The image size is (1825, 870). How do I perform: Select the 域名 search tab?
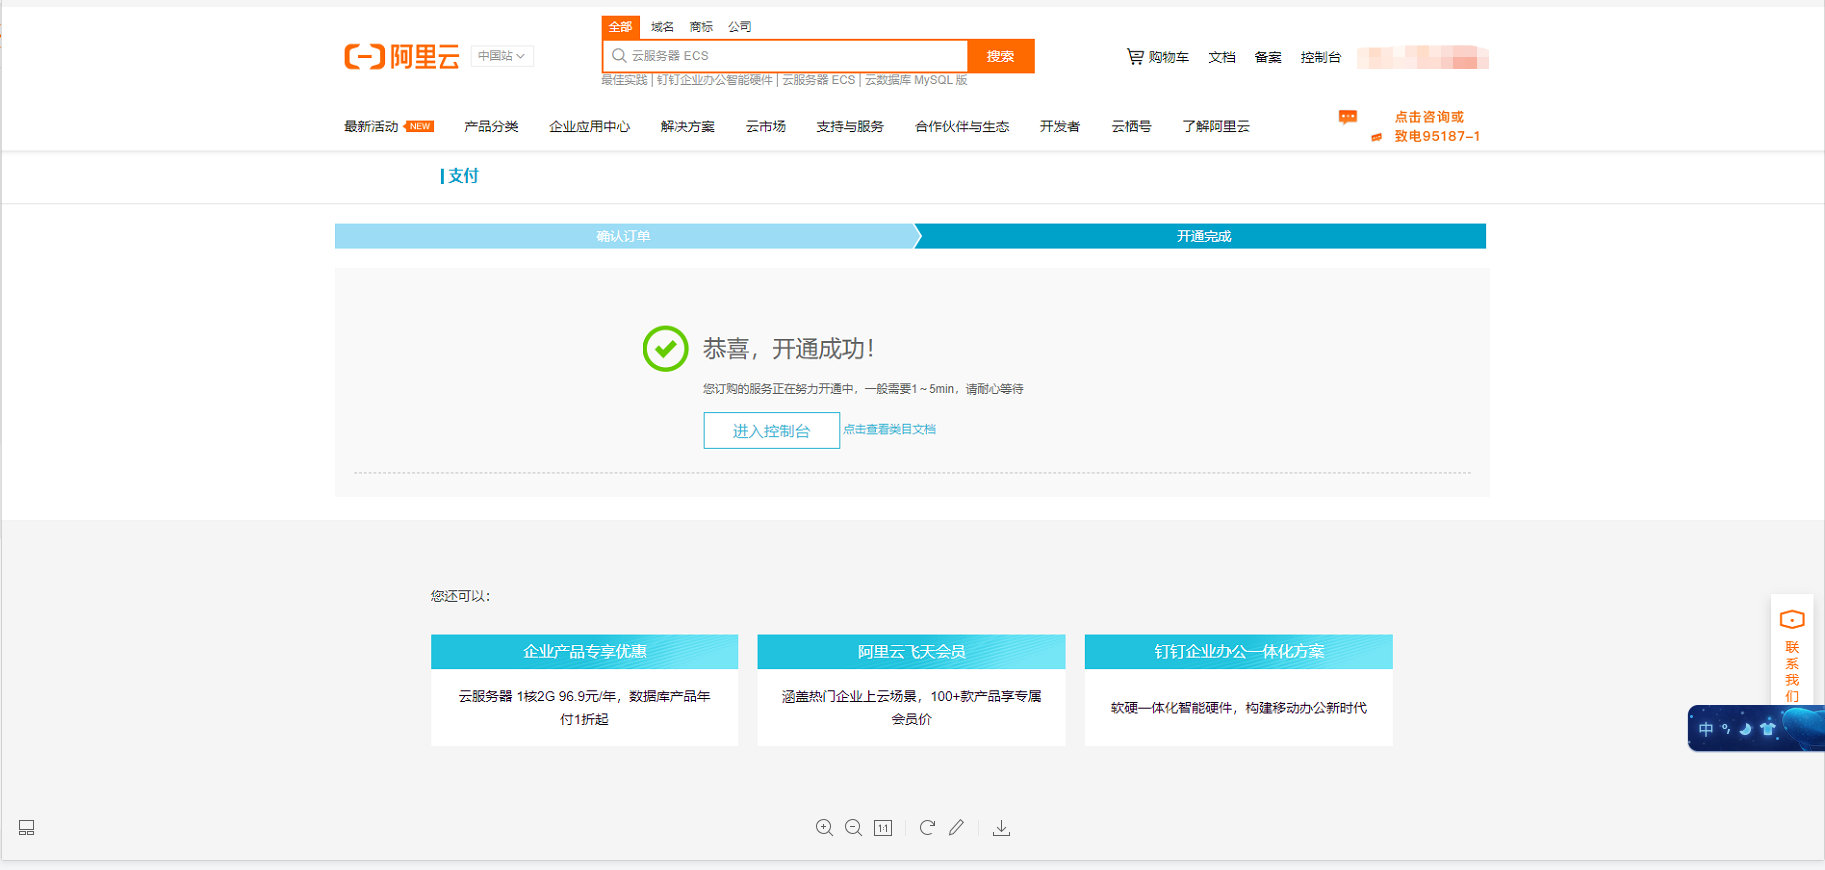click(662, 27)
